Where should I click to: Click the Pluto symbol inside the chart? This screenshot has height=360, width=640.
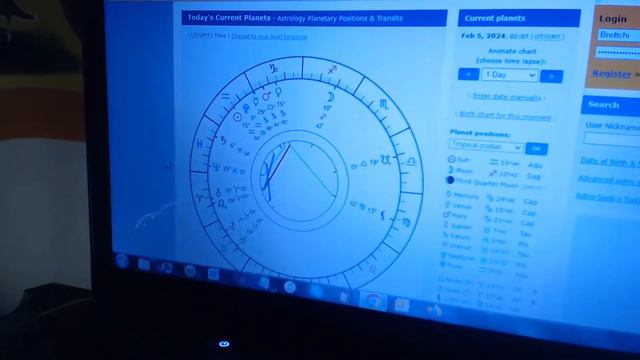(247, 108)
